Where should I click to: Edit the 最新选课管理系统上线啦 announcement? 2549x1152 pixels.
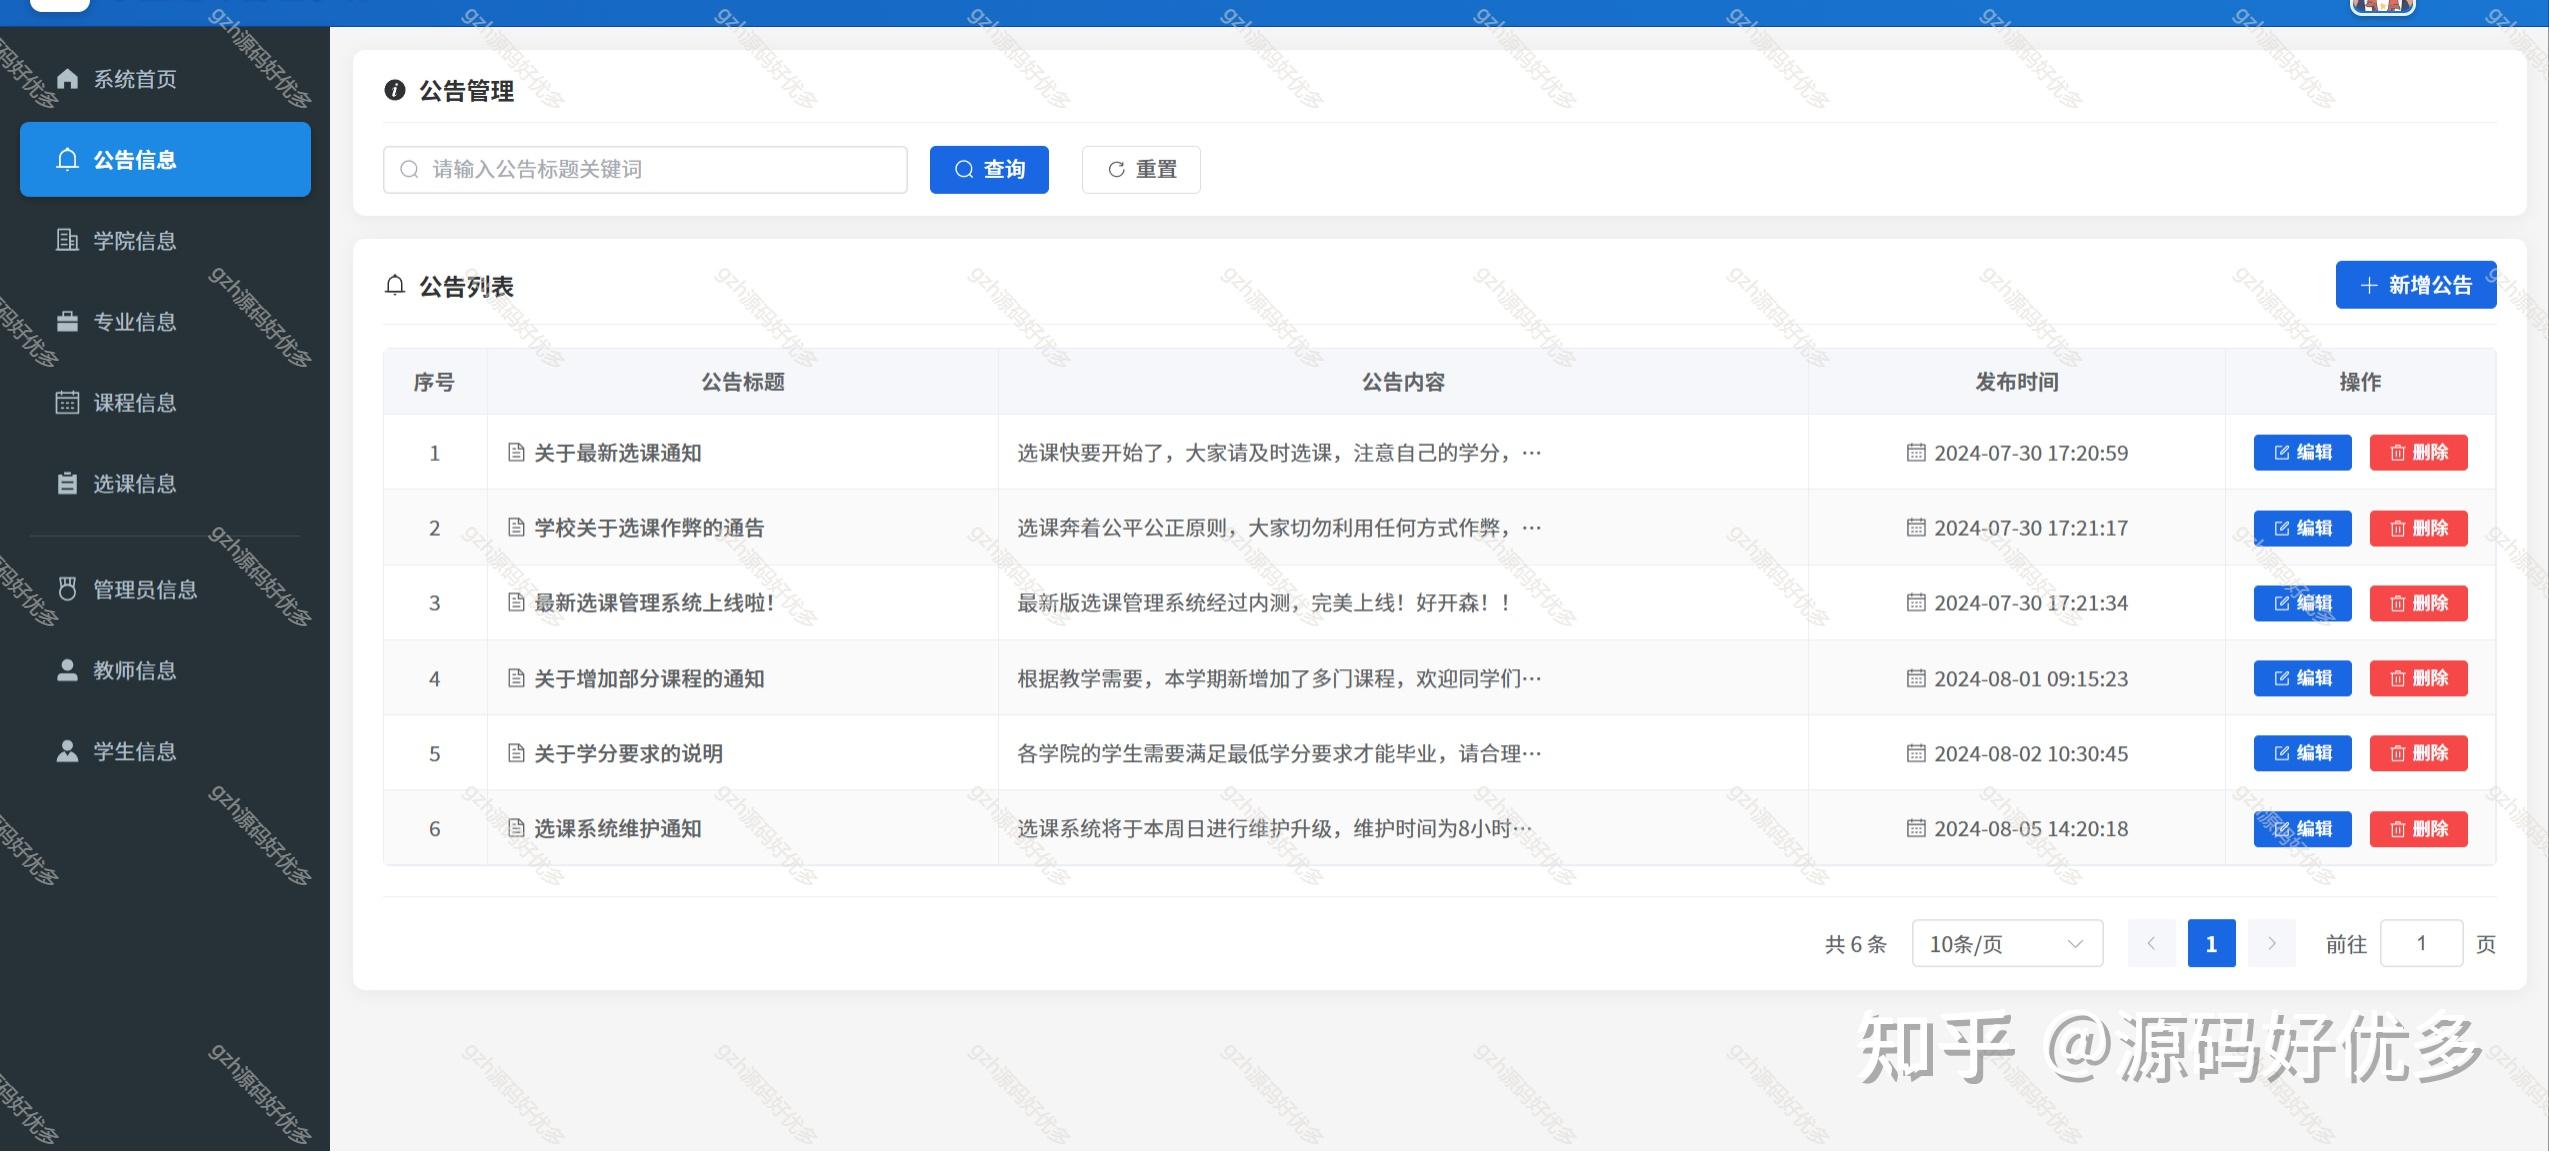coord(2302,603)
